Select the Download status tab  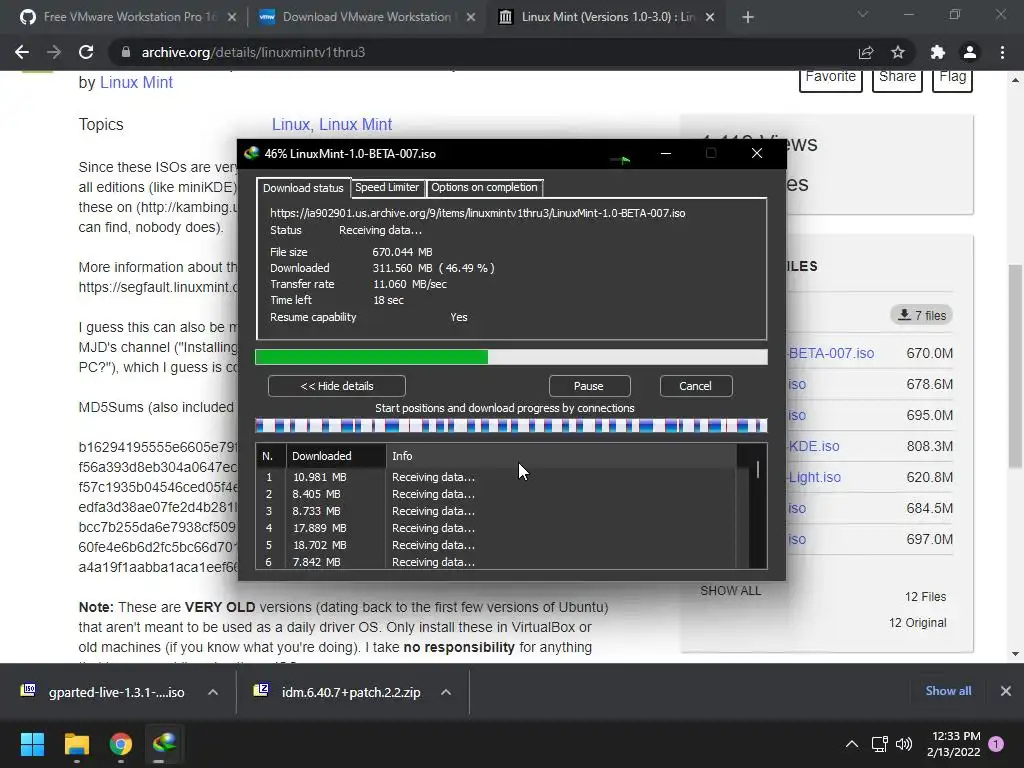(303, 188)
